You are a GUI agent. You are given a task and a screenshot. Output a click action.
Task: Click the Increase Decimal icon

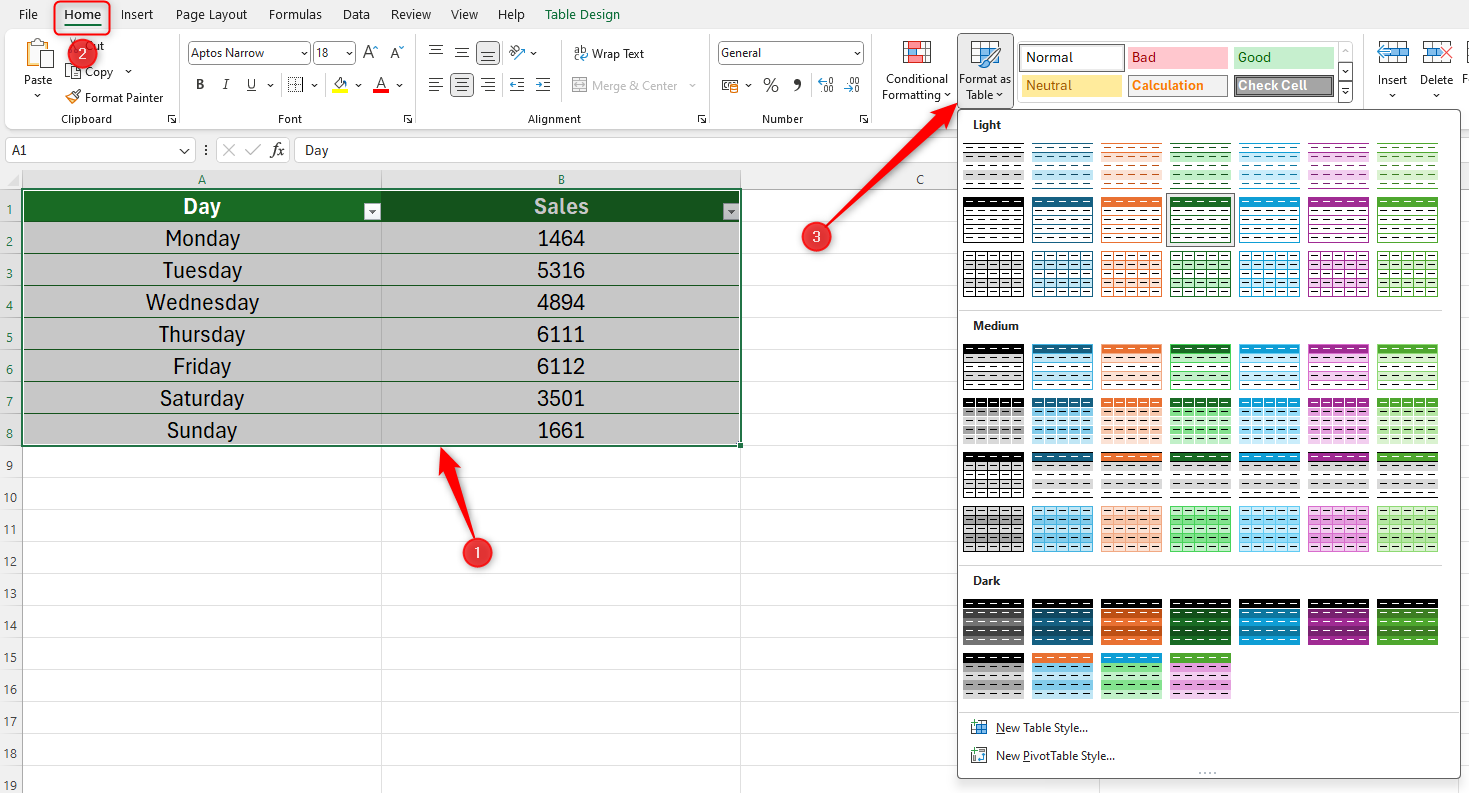tap(826, 86)
